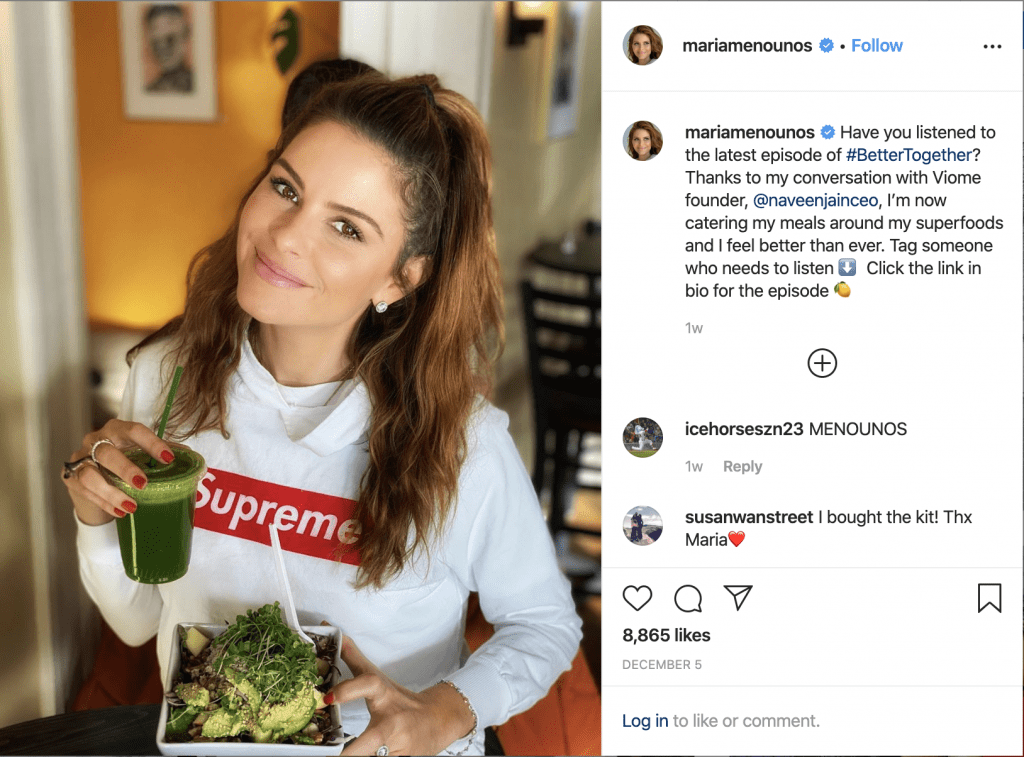Viewport: 1024px width, 757px height.
Task: Click the Follow link in the header
Action: click(876, 45)
